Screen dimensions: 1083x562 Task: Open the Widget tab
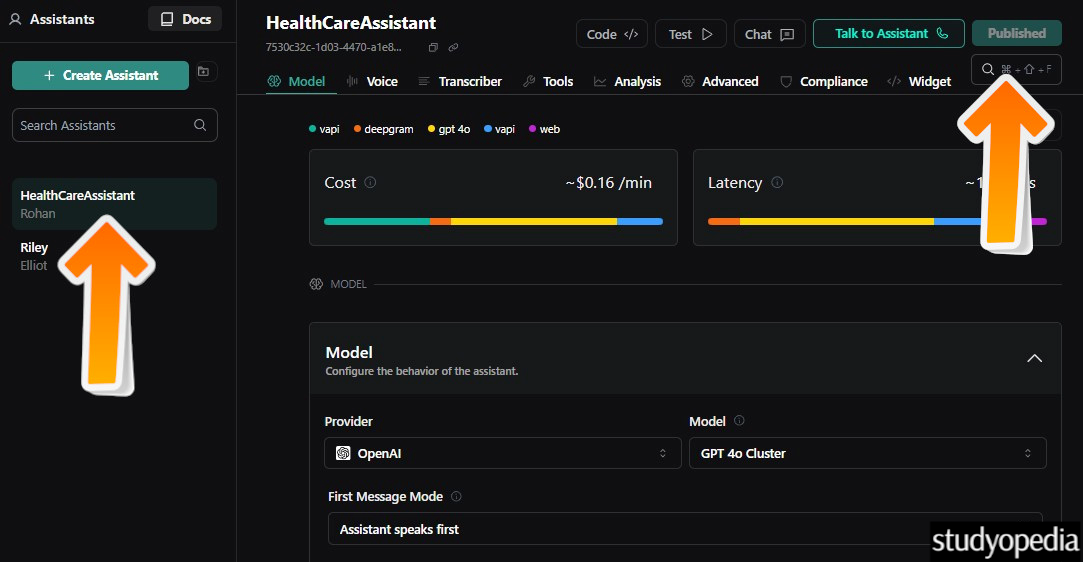(x=919, y=81)
